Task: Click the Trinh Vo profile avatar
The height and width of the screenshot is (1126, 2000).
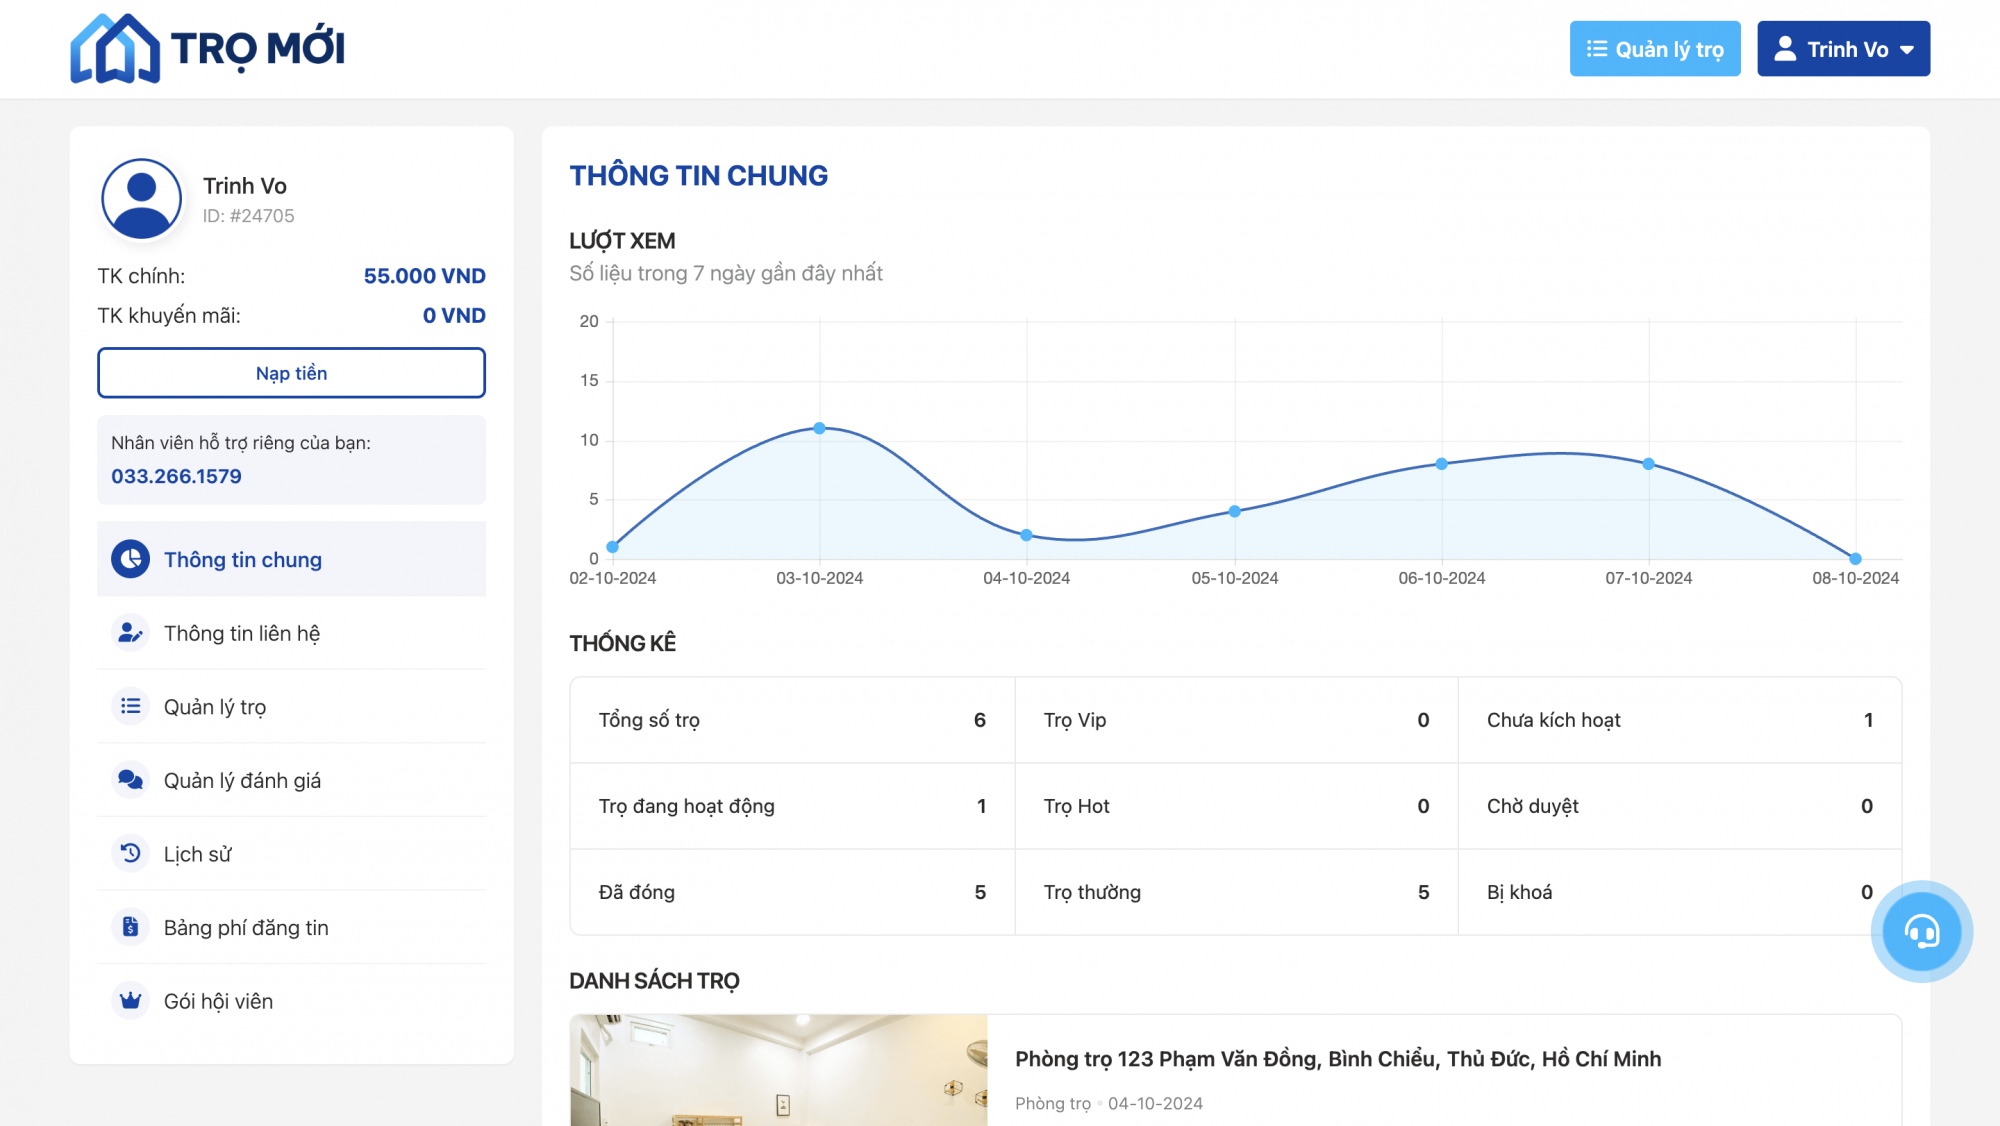Action: pos(142,199)
